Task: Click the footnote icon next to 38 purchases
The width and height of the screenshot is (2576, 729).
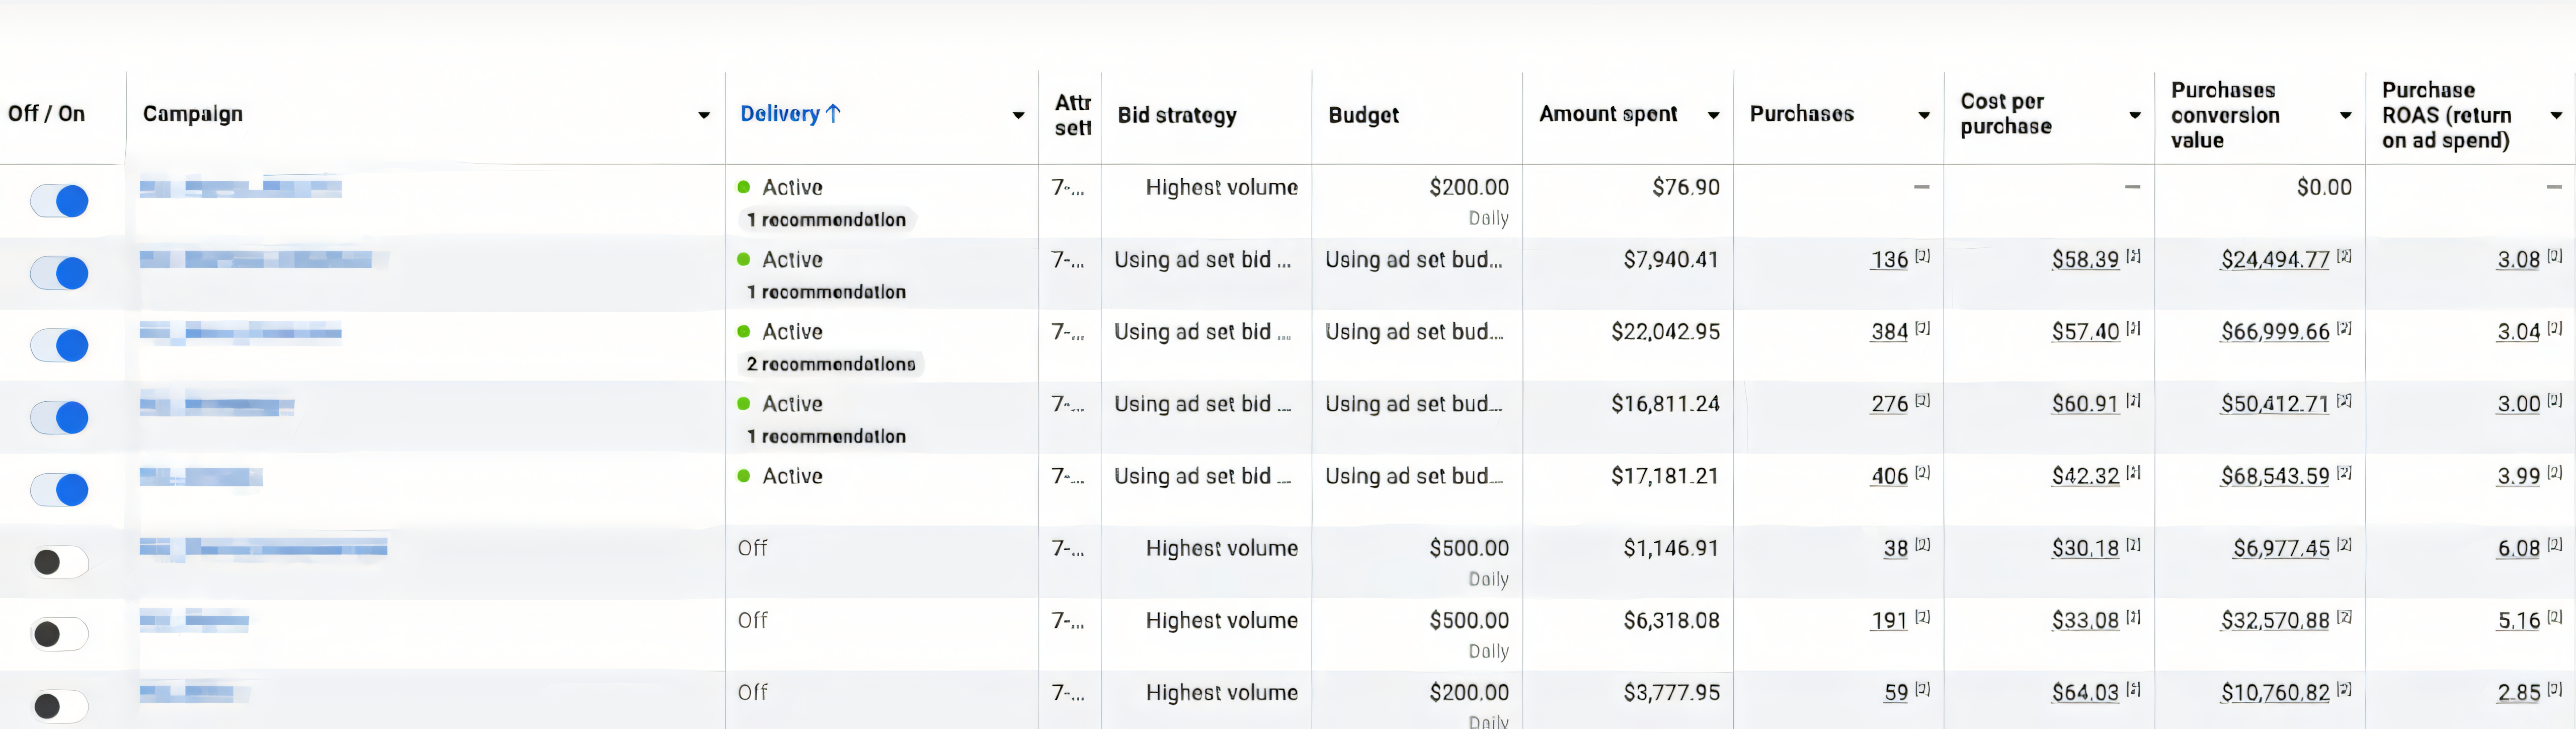Action: [x=1922, y=546]
